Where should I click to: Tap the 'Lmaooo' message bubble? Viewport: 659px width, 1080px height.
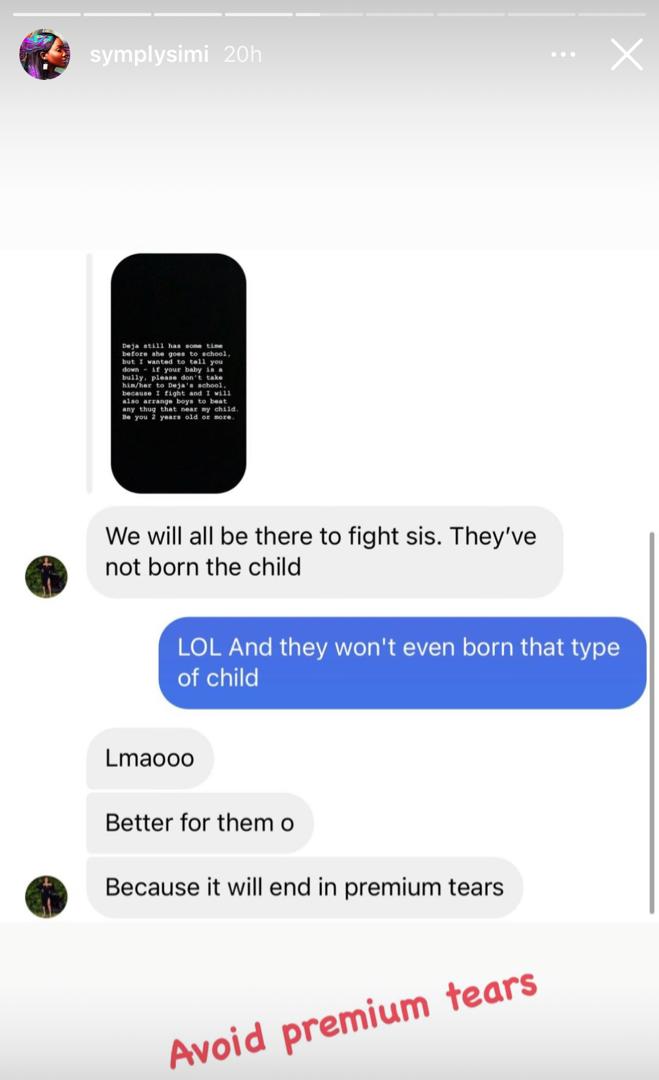pos(149,758)
